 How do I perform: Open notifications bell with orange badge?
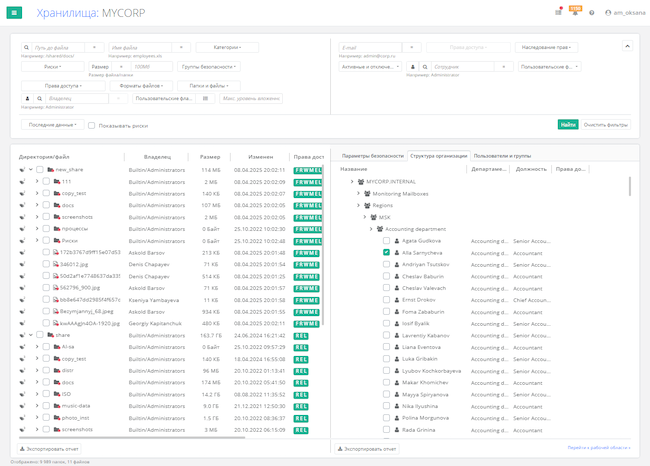coord(575,12)
